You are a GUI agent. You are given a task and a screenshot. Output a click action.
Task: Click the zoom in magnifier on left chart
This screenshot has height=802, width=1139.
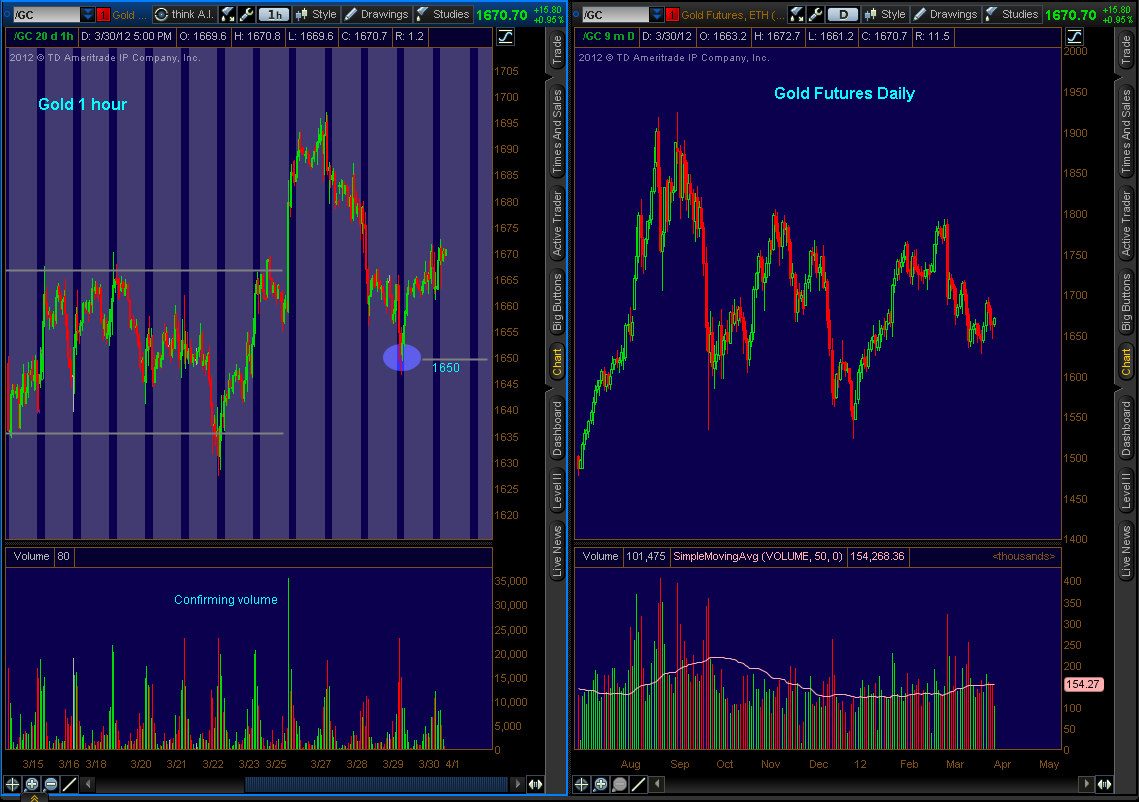point(32,785)
